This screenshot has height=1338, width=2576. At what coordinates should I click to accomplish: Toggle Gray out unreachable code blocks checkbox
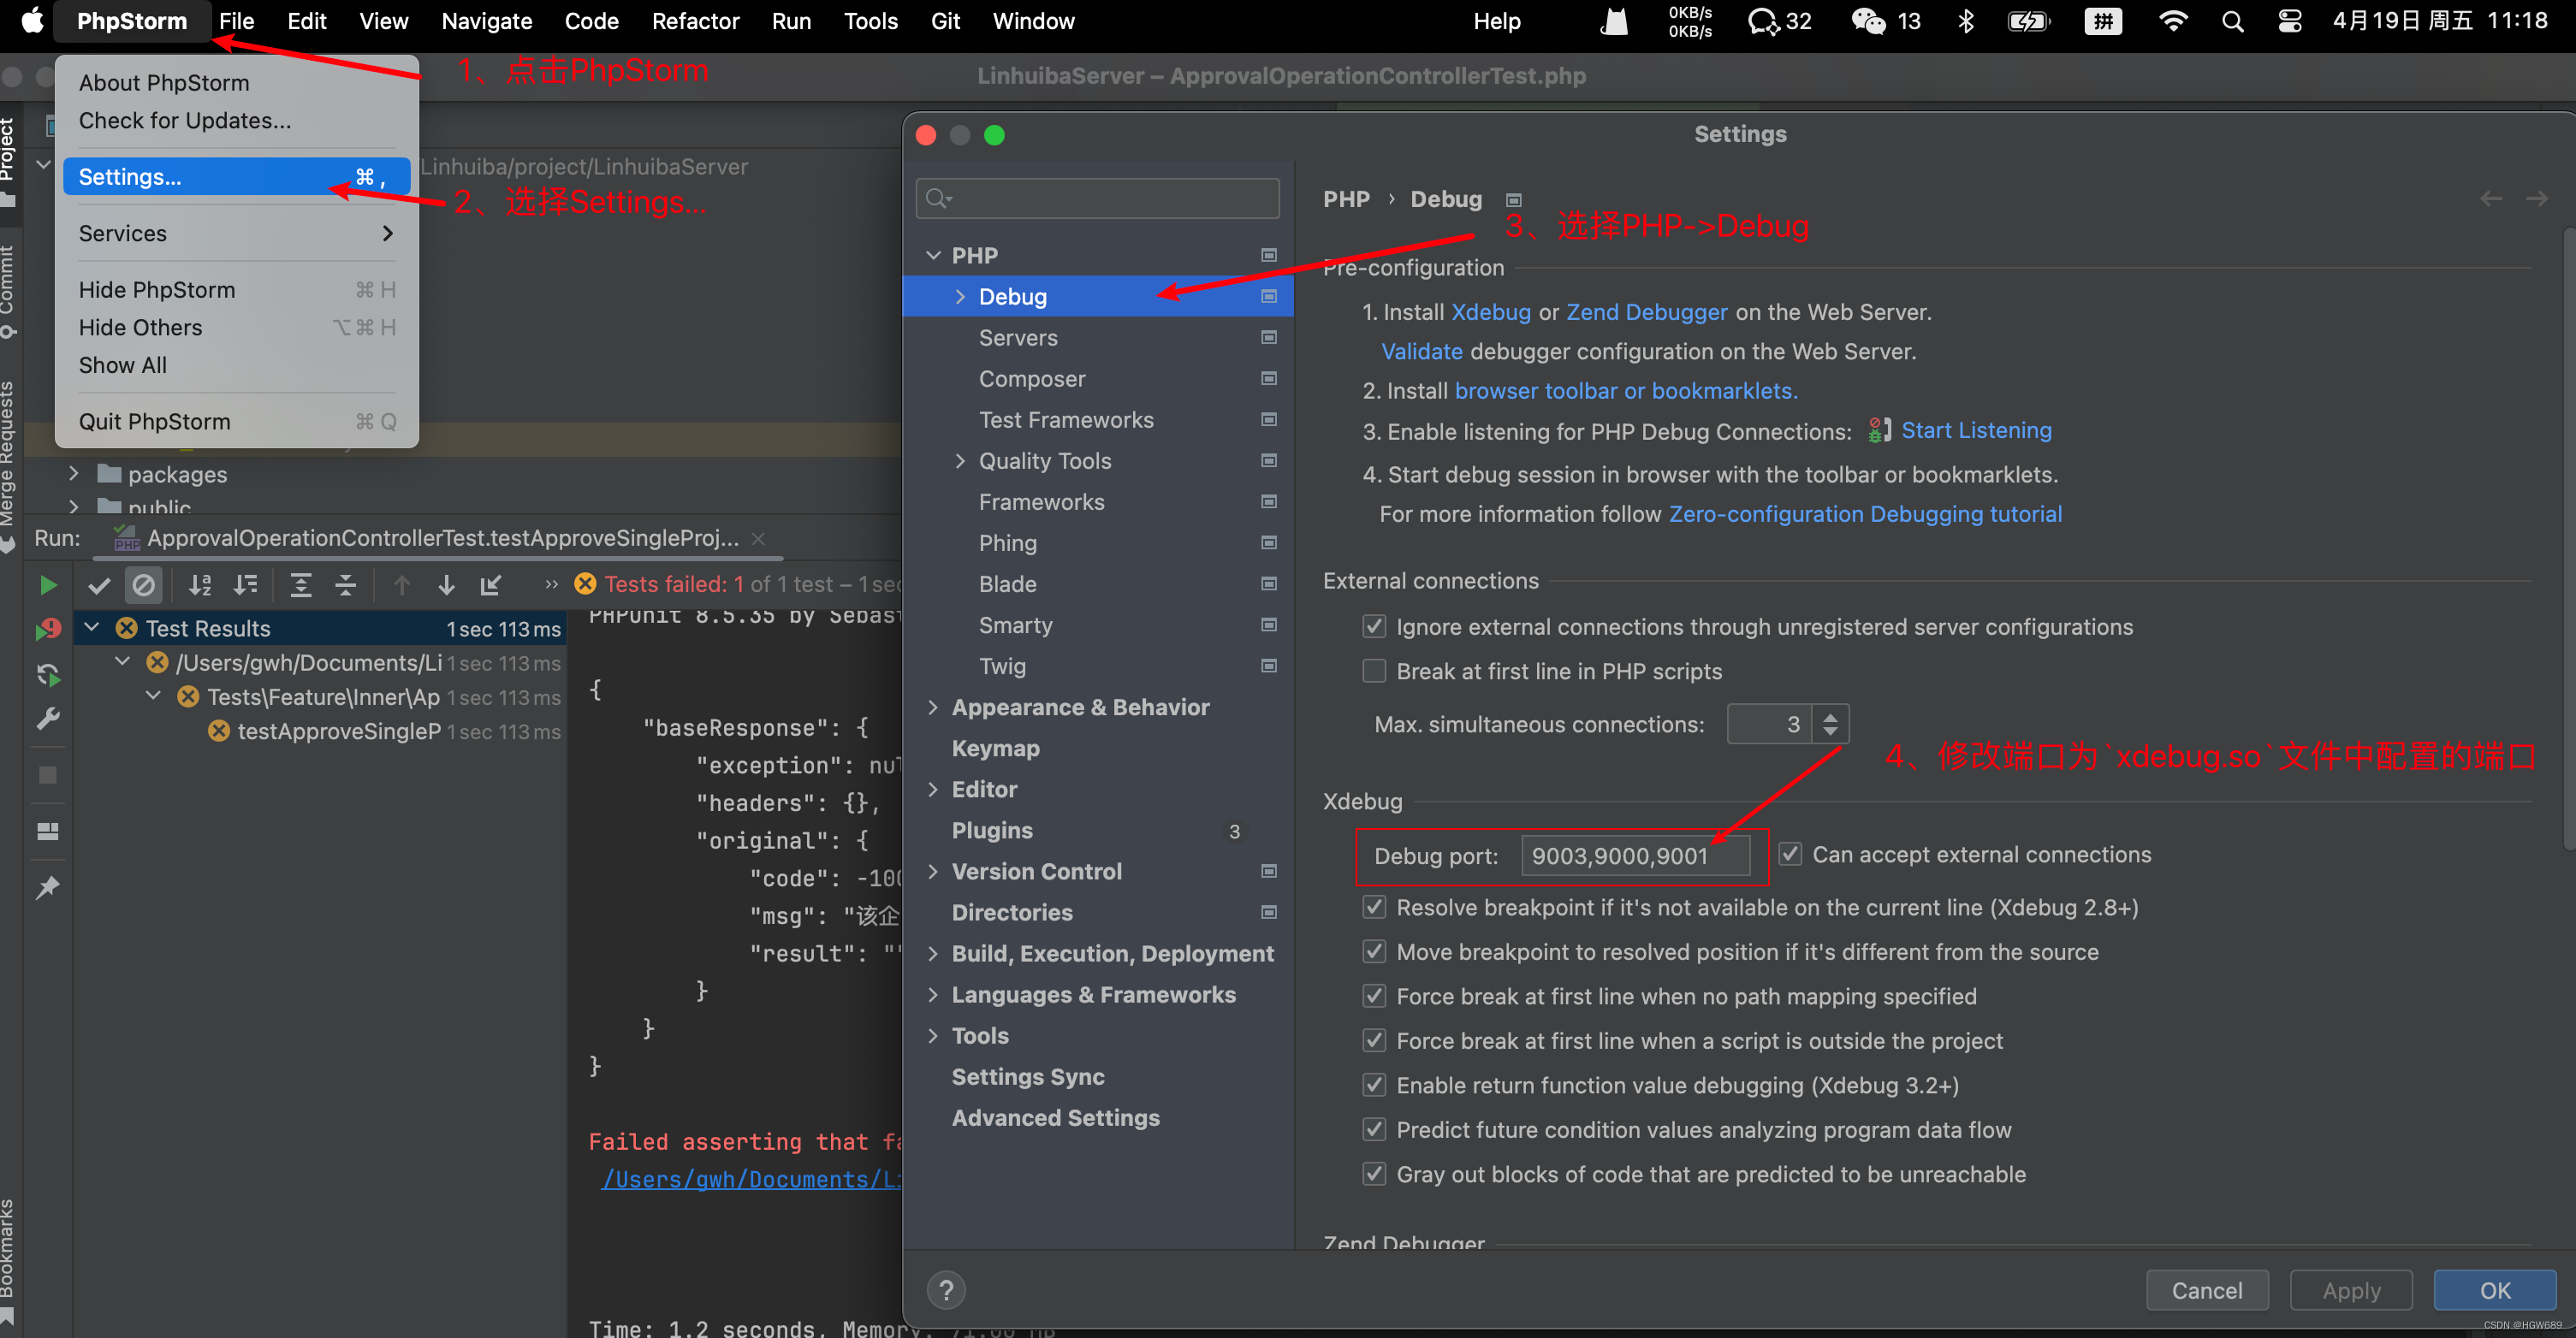pyautogui.click(x=1374, y=1175)
